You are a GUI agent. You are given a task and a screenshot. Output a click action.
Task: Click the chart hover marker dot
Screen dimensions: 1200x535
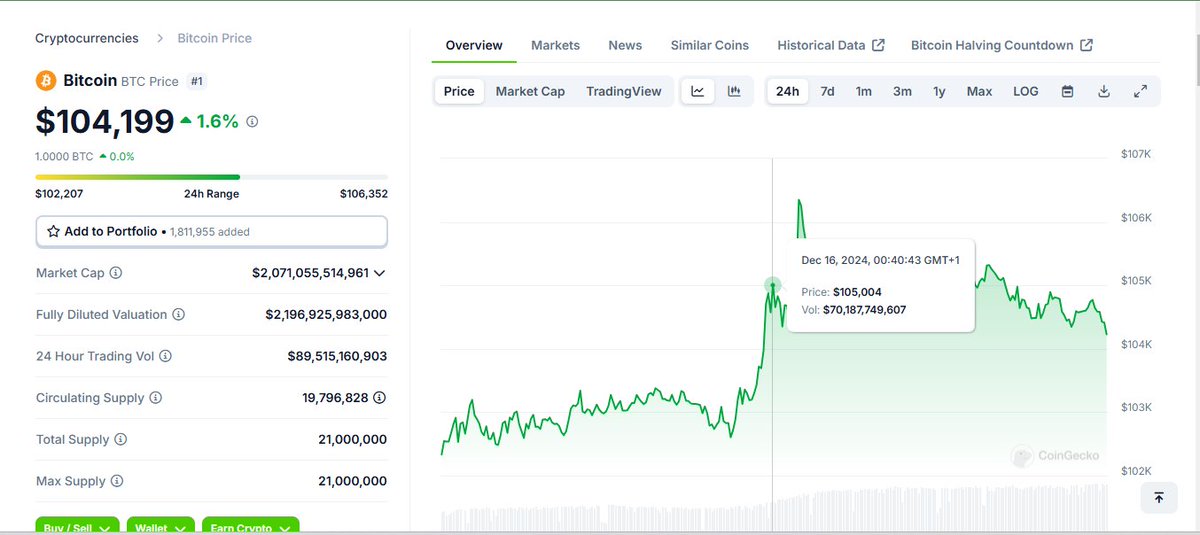coord(772,286)
